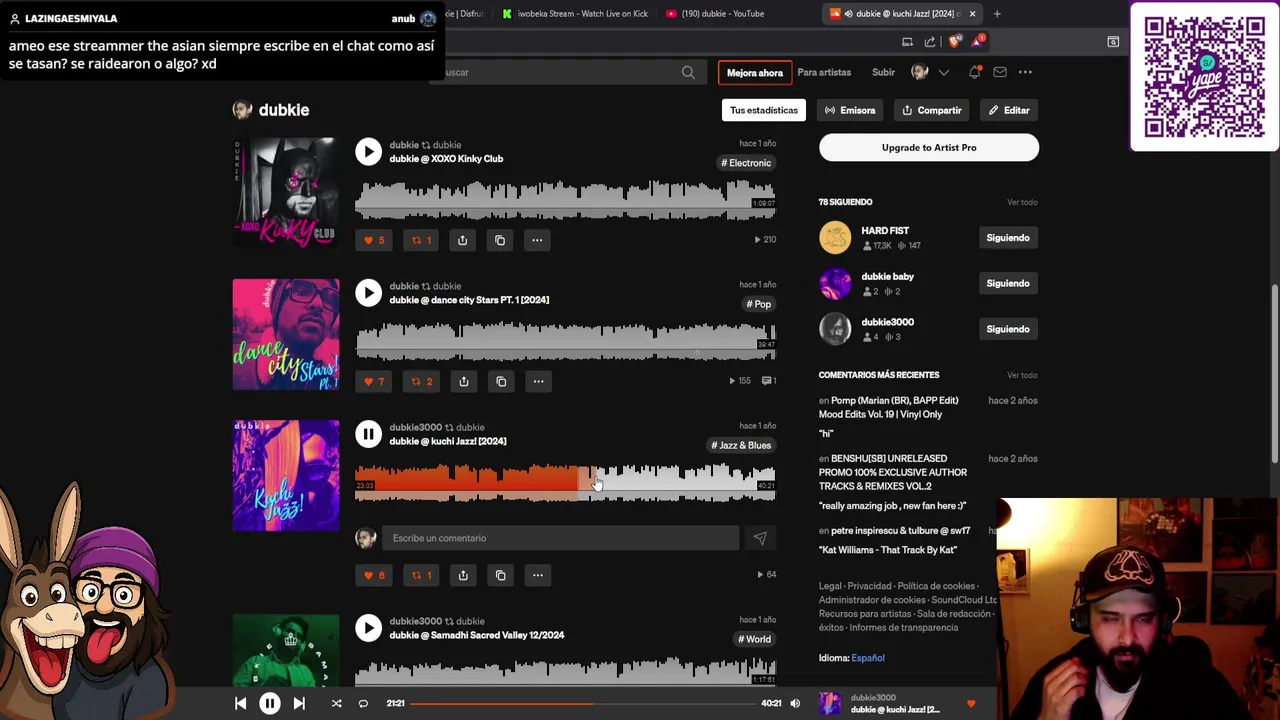The image size is (1280, 720).
Task: Switch to the dubkie - YouTube tab
Action: (x=722, y=14)
